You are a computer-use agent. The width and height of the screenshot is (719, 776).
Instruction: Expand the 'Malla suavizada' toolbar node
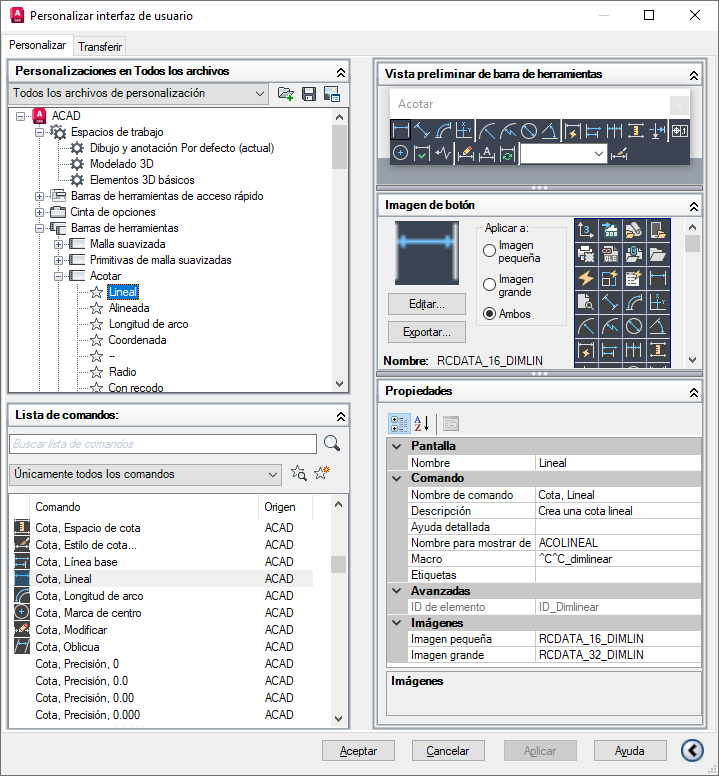[58, 244]
